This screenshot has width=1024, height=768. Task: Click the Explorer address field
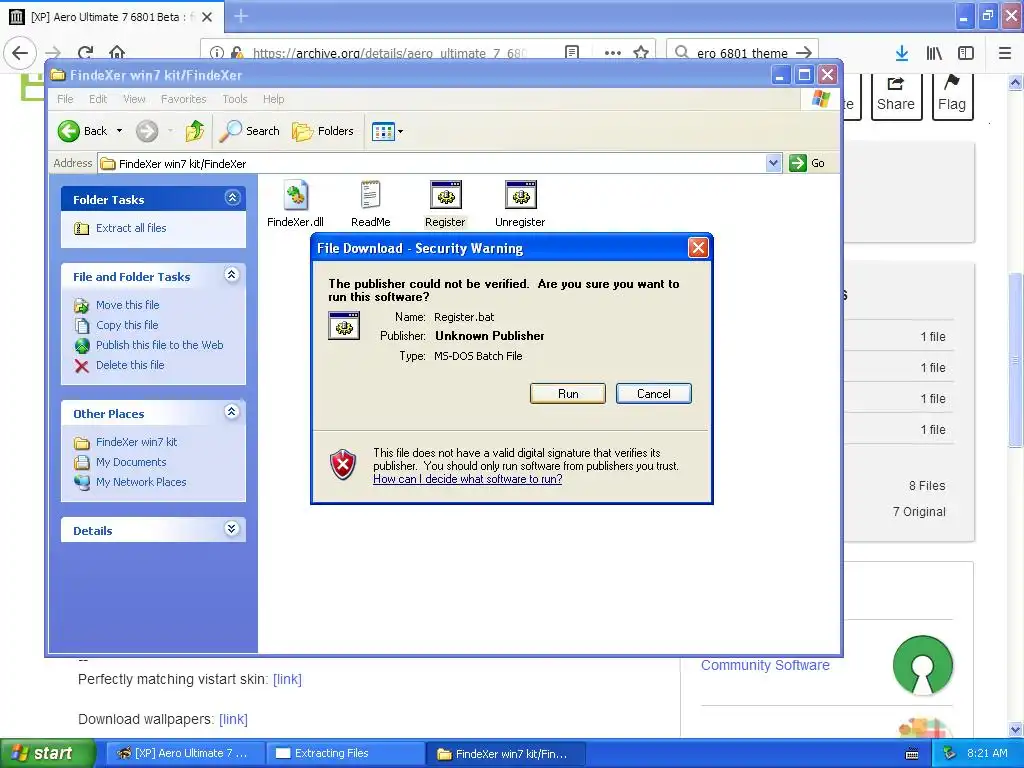click(432, 163)
